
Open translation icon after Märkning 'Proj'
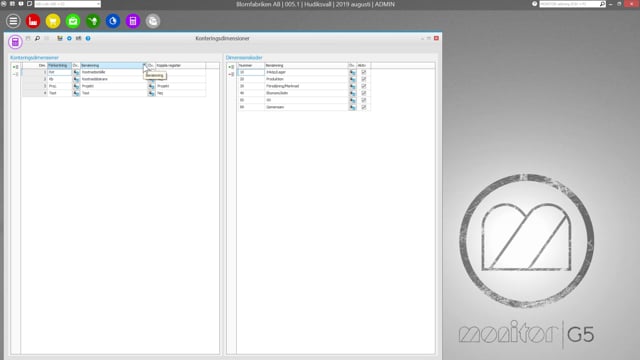pos(76,86)
